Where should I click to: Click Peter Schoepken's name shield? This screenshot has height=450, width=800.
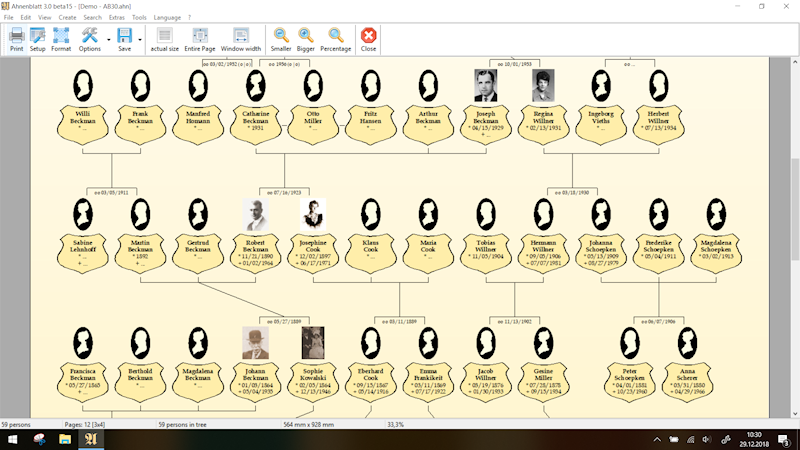pos(630,381)
